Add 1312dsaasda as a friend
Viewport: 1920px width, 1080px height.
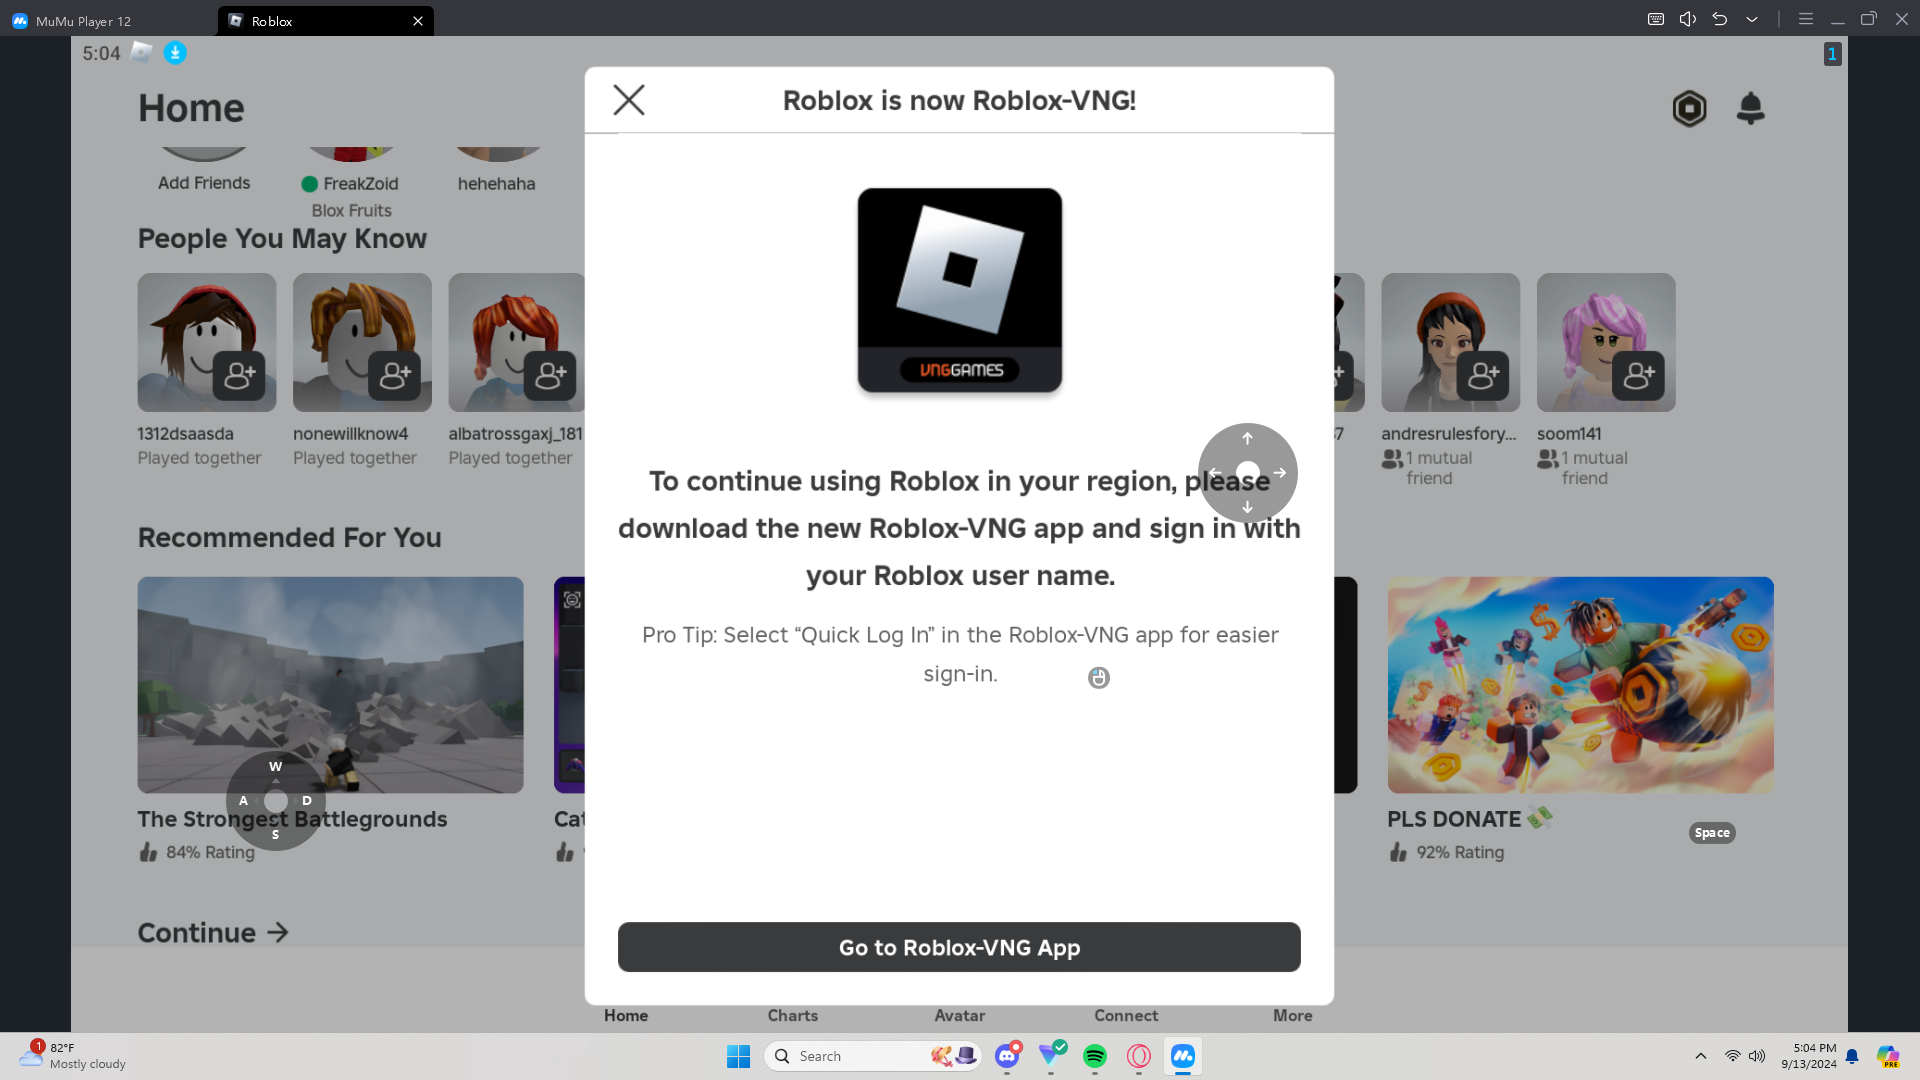(x=239, y=376)
